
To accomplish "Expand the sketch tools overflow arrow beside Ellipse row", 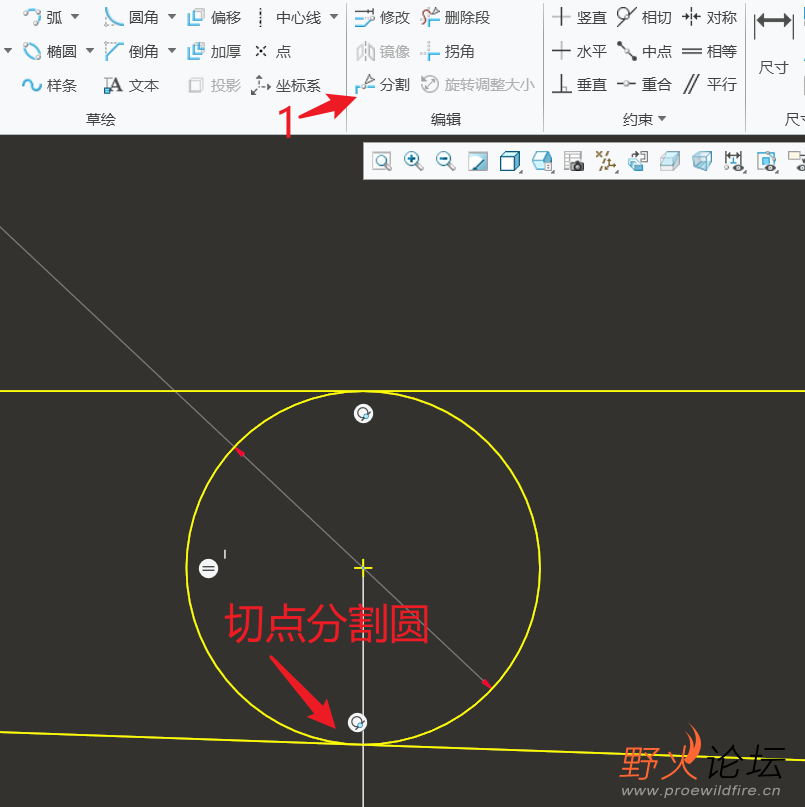I will (8, 51).
